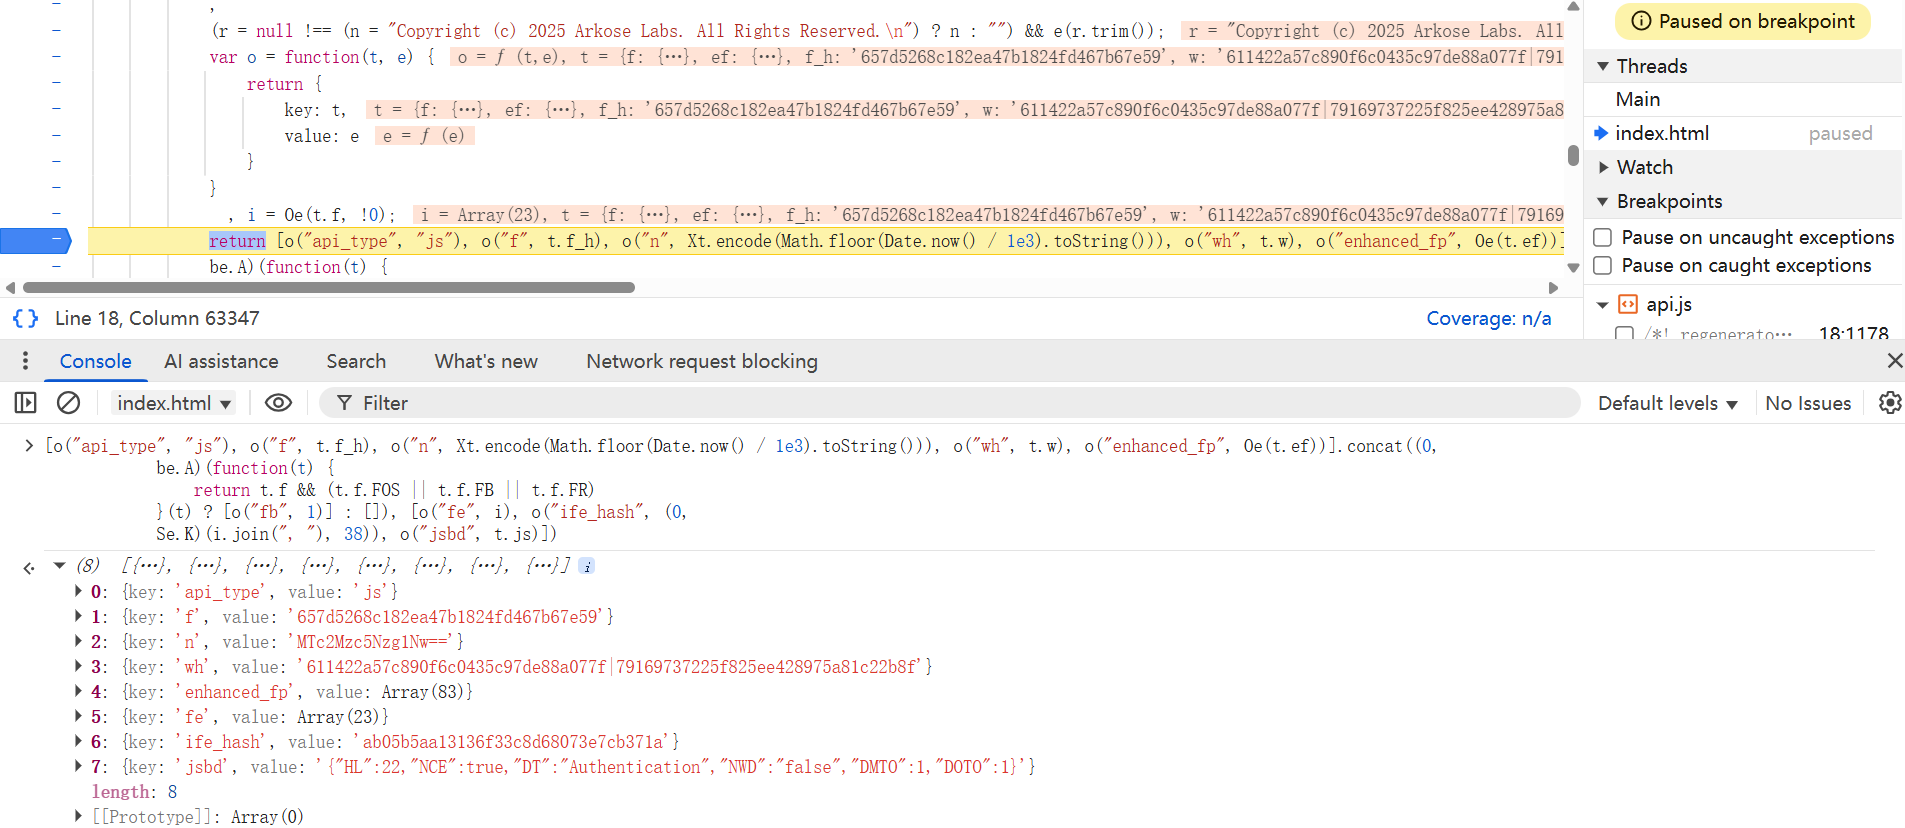Enable Pause on caught exceptions
This screenshot has height=828, width=1905.
(x=1602, y=265)
